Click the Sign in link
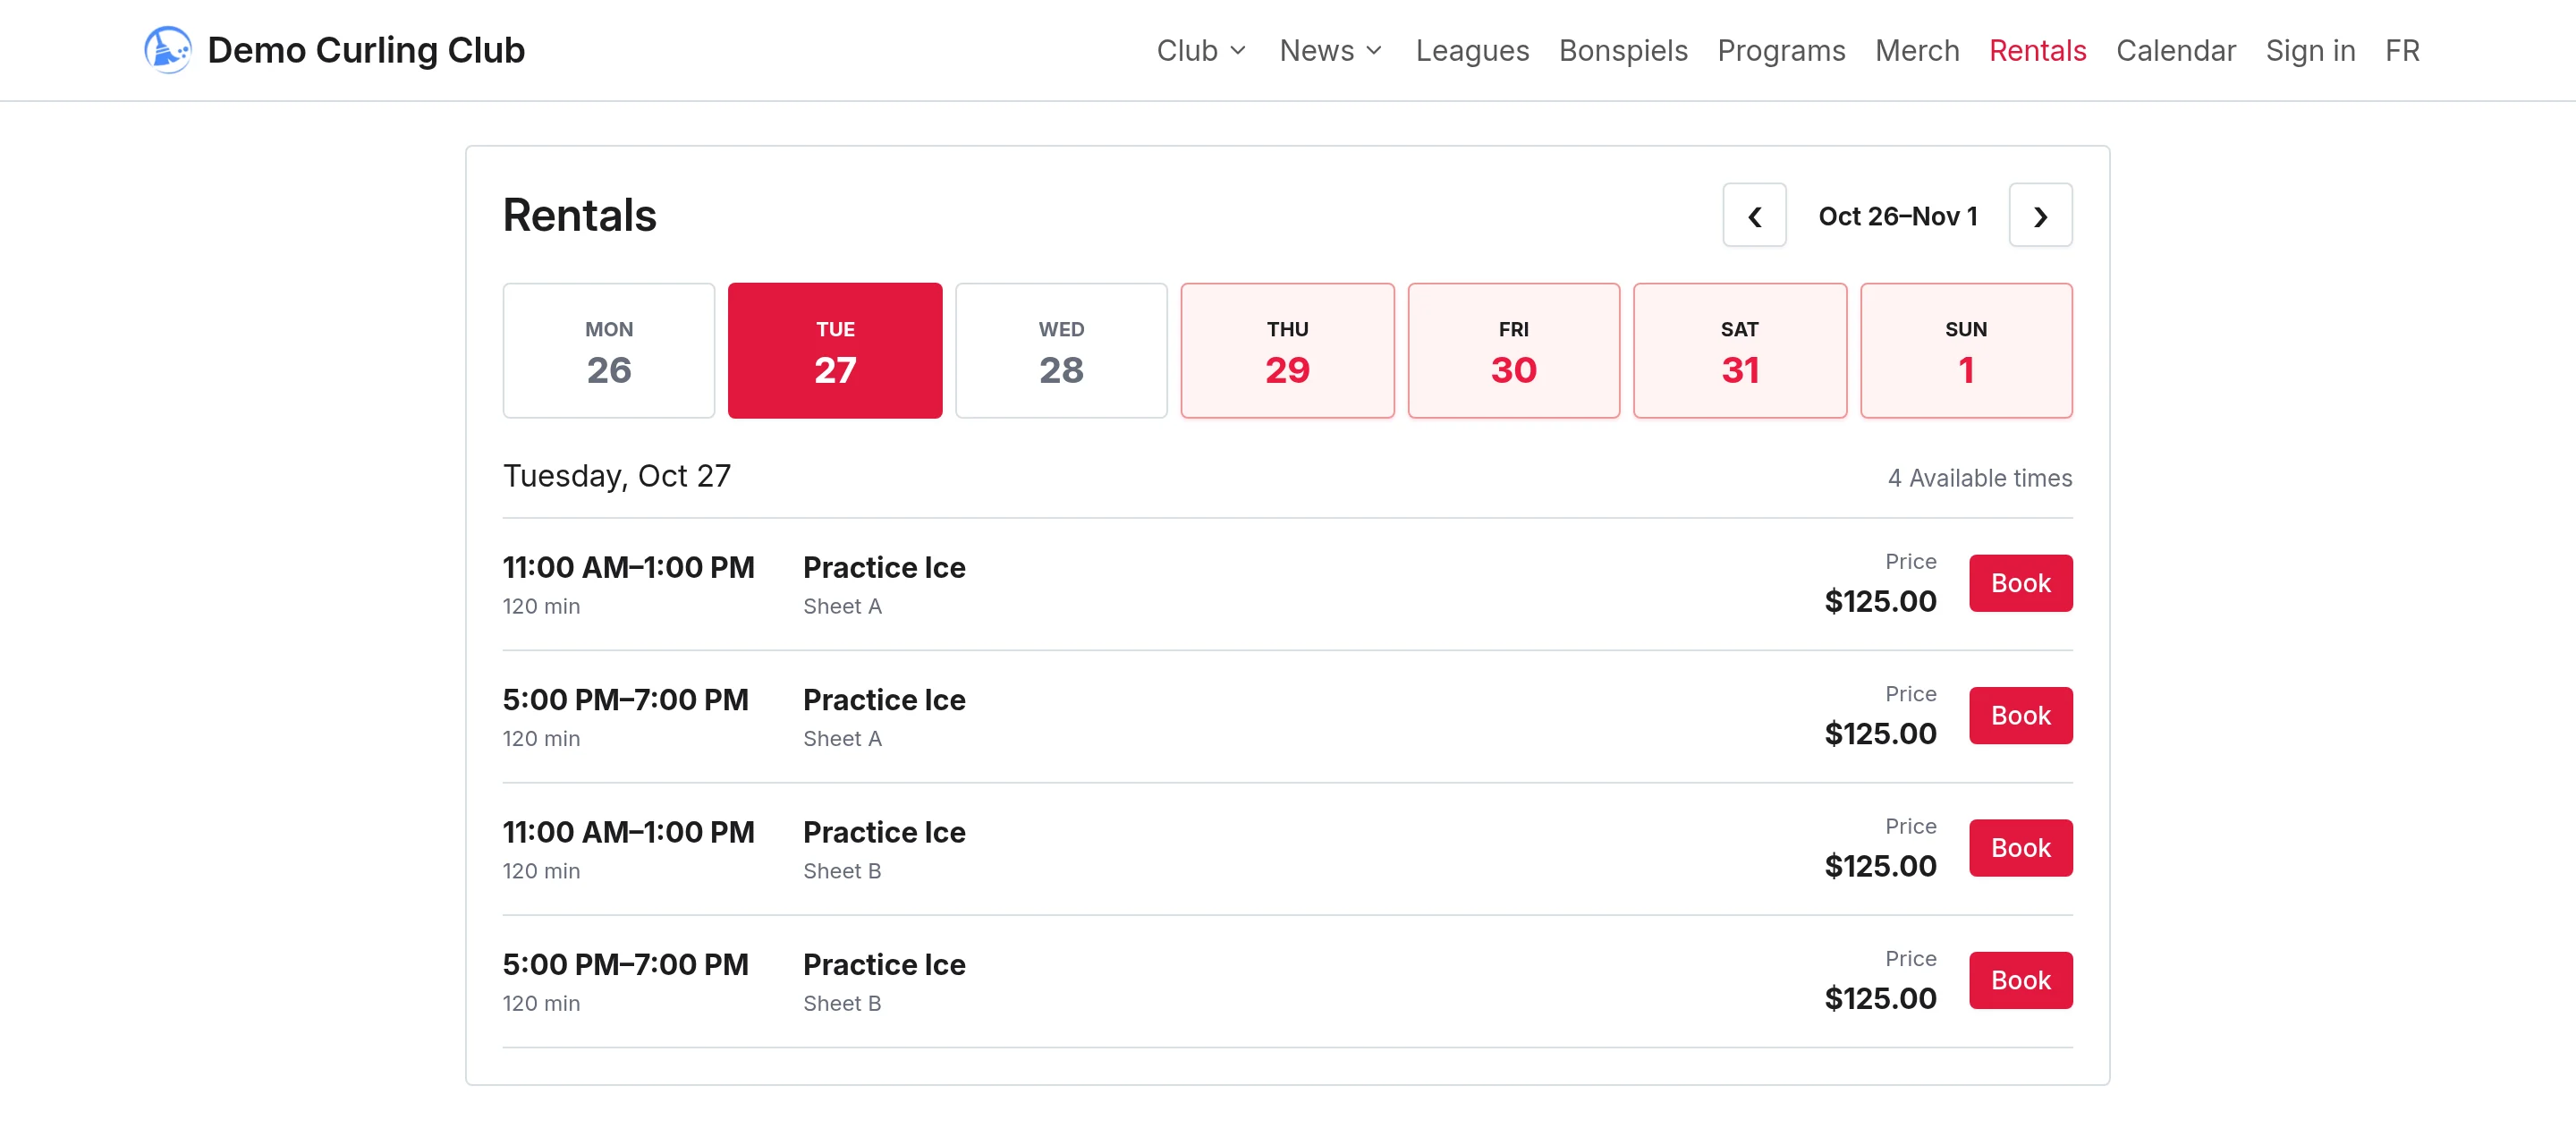 (x=2310, y=50)
